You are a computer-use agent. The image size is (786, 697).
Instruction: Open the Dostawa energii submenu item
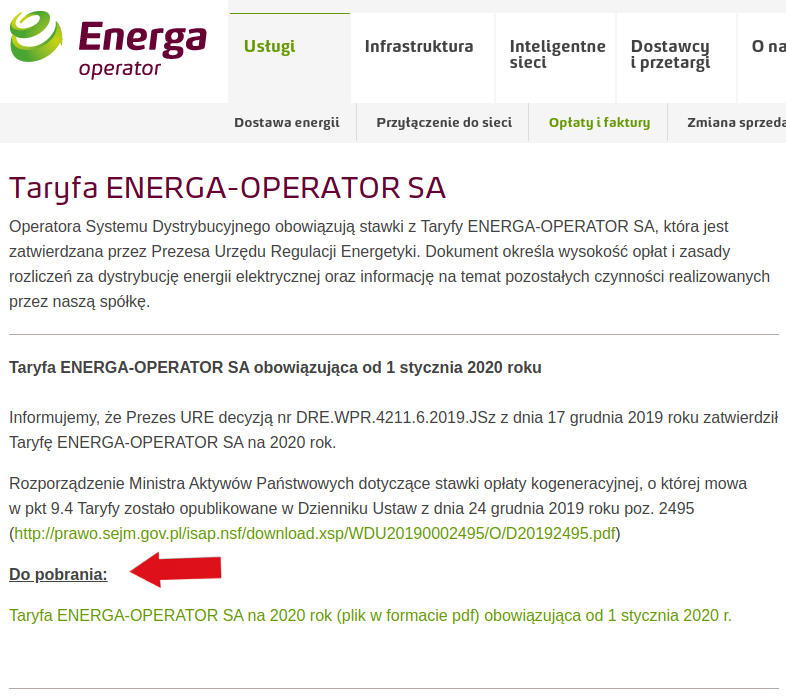click(287, 123)
